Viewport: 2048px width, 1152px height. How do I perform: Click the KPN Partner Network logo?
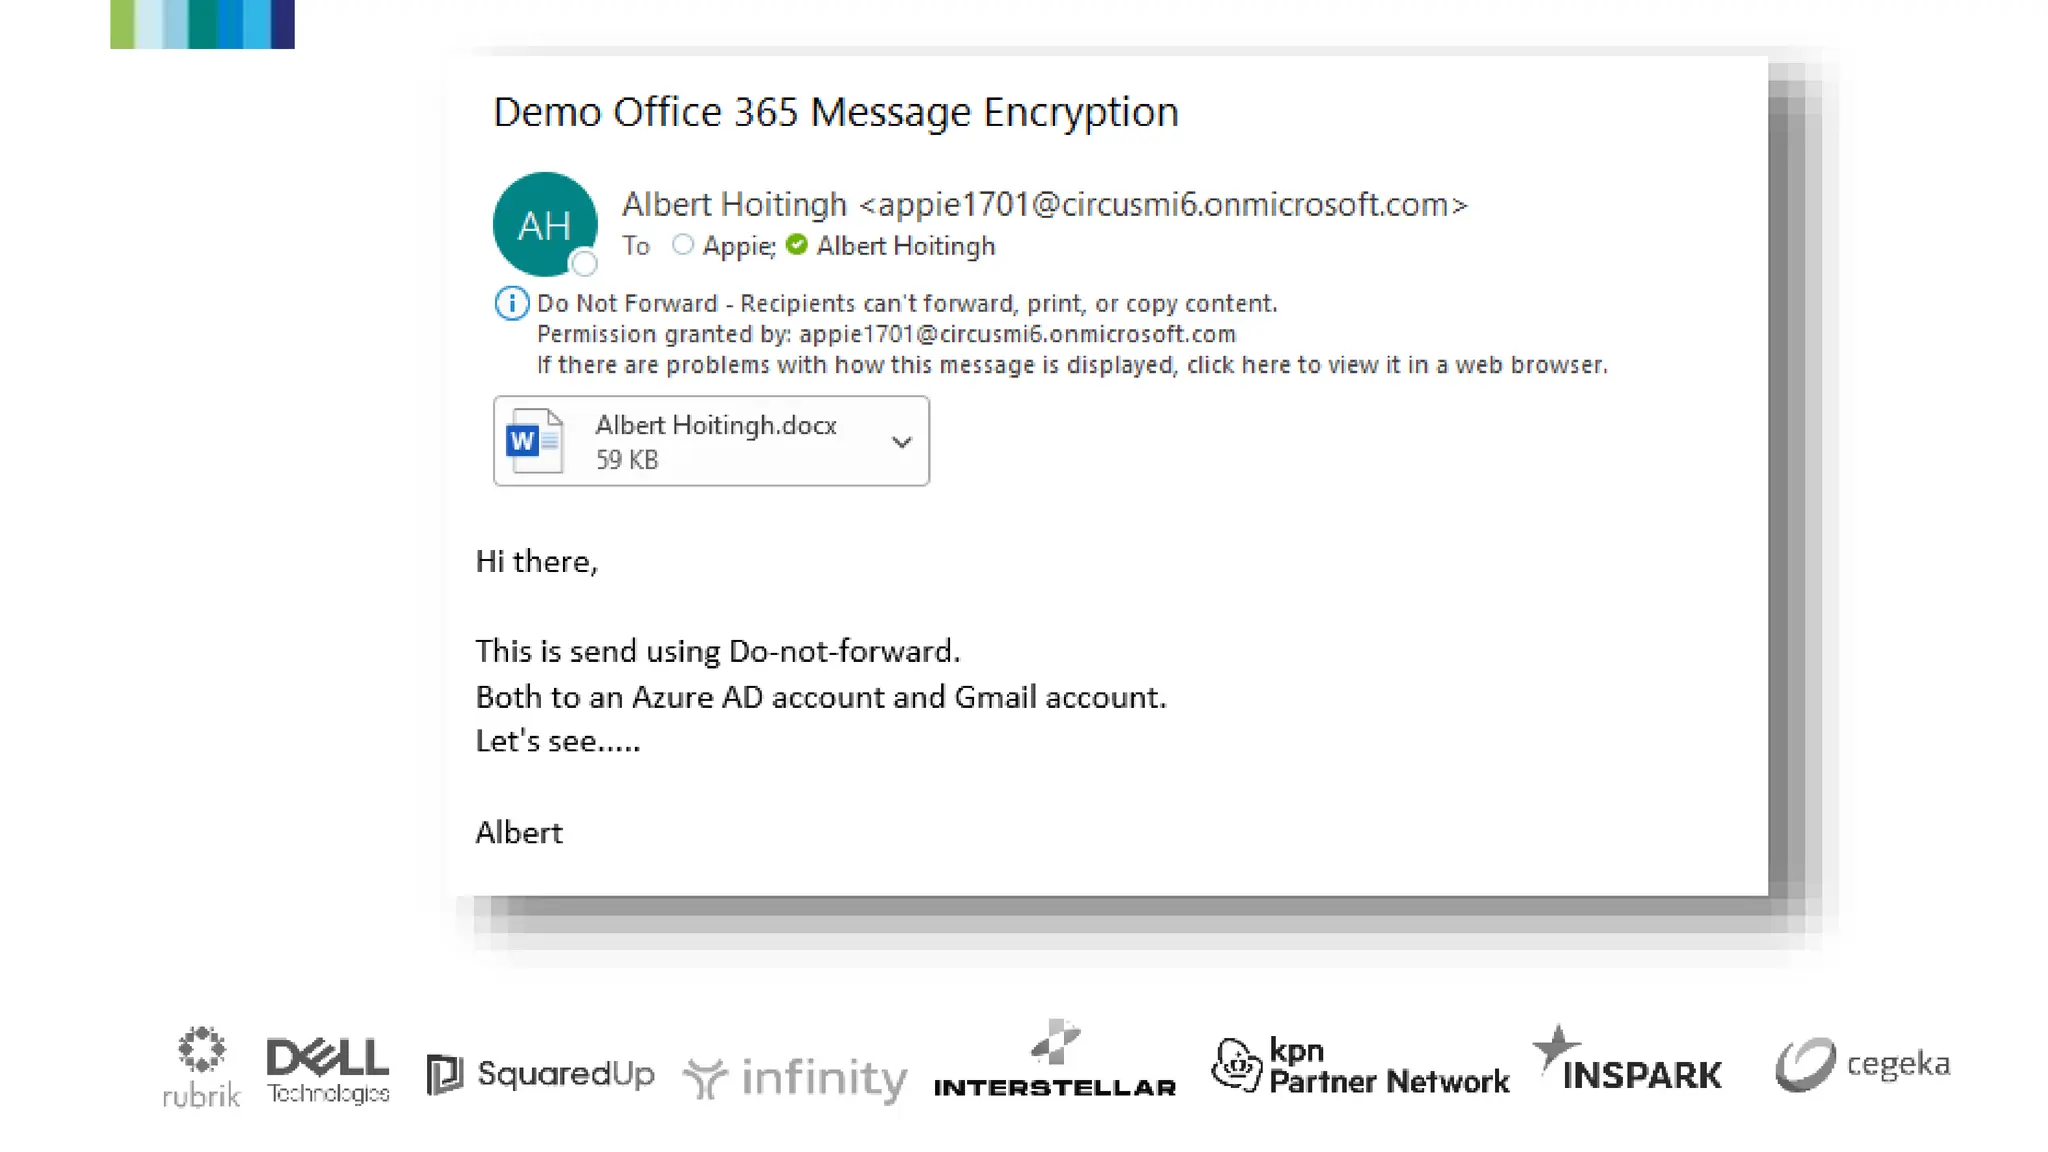(1359, 1066)
